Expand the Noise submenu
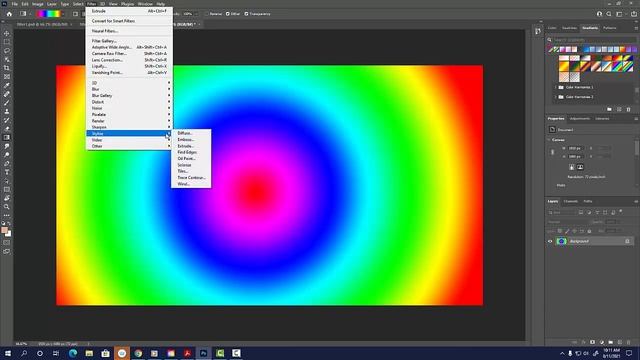The height and width of the screenshot is (360, 640). [x=129, y=108]
